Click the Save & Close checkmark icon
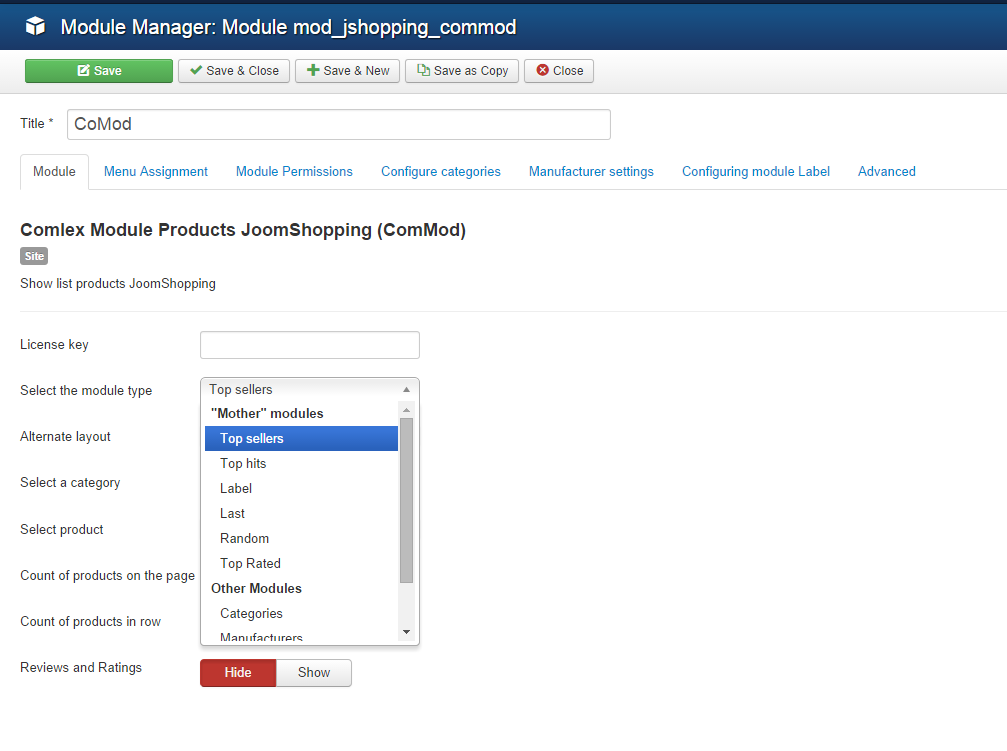This screenshot has width=1007, height=751. point(196,71)
